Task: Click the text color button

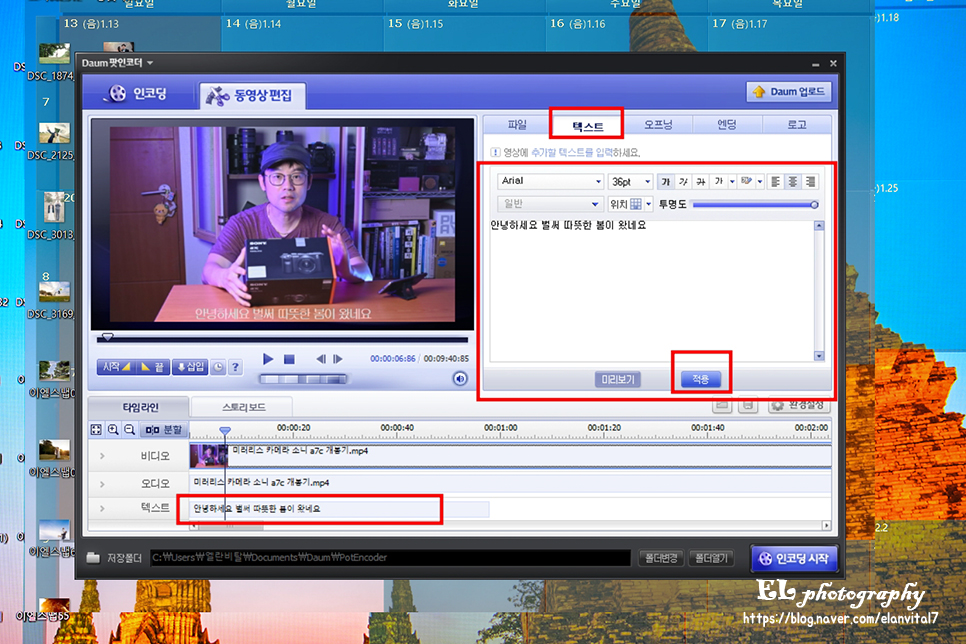Action: point(718,182)
